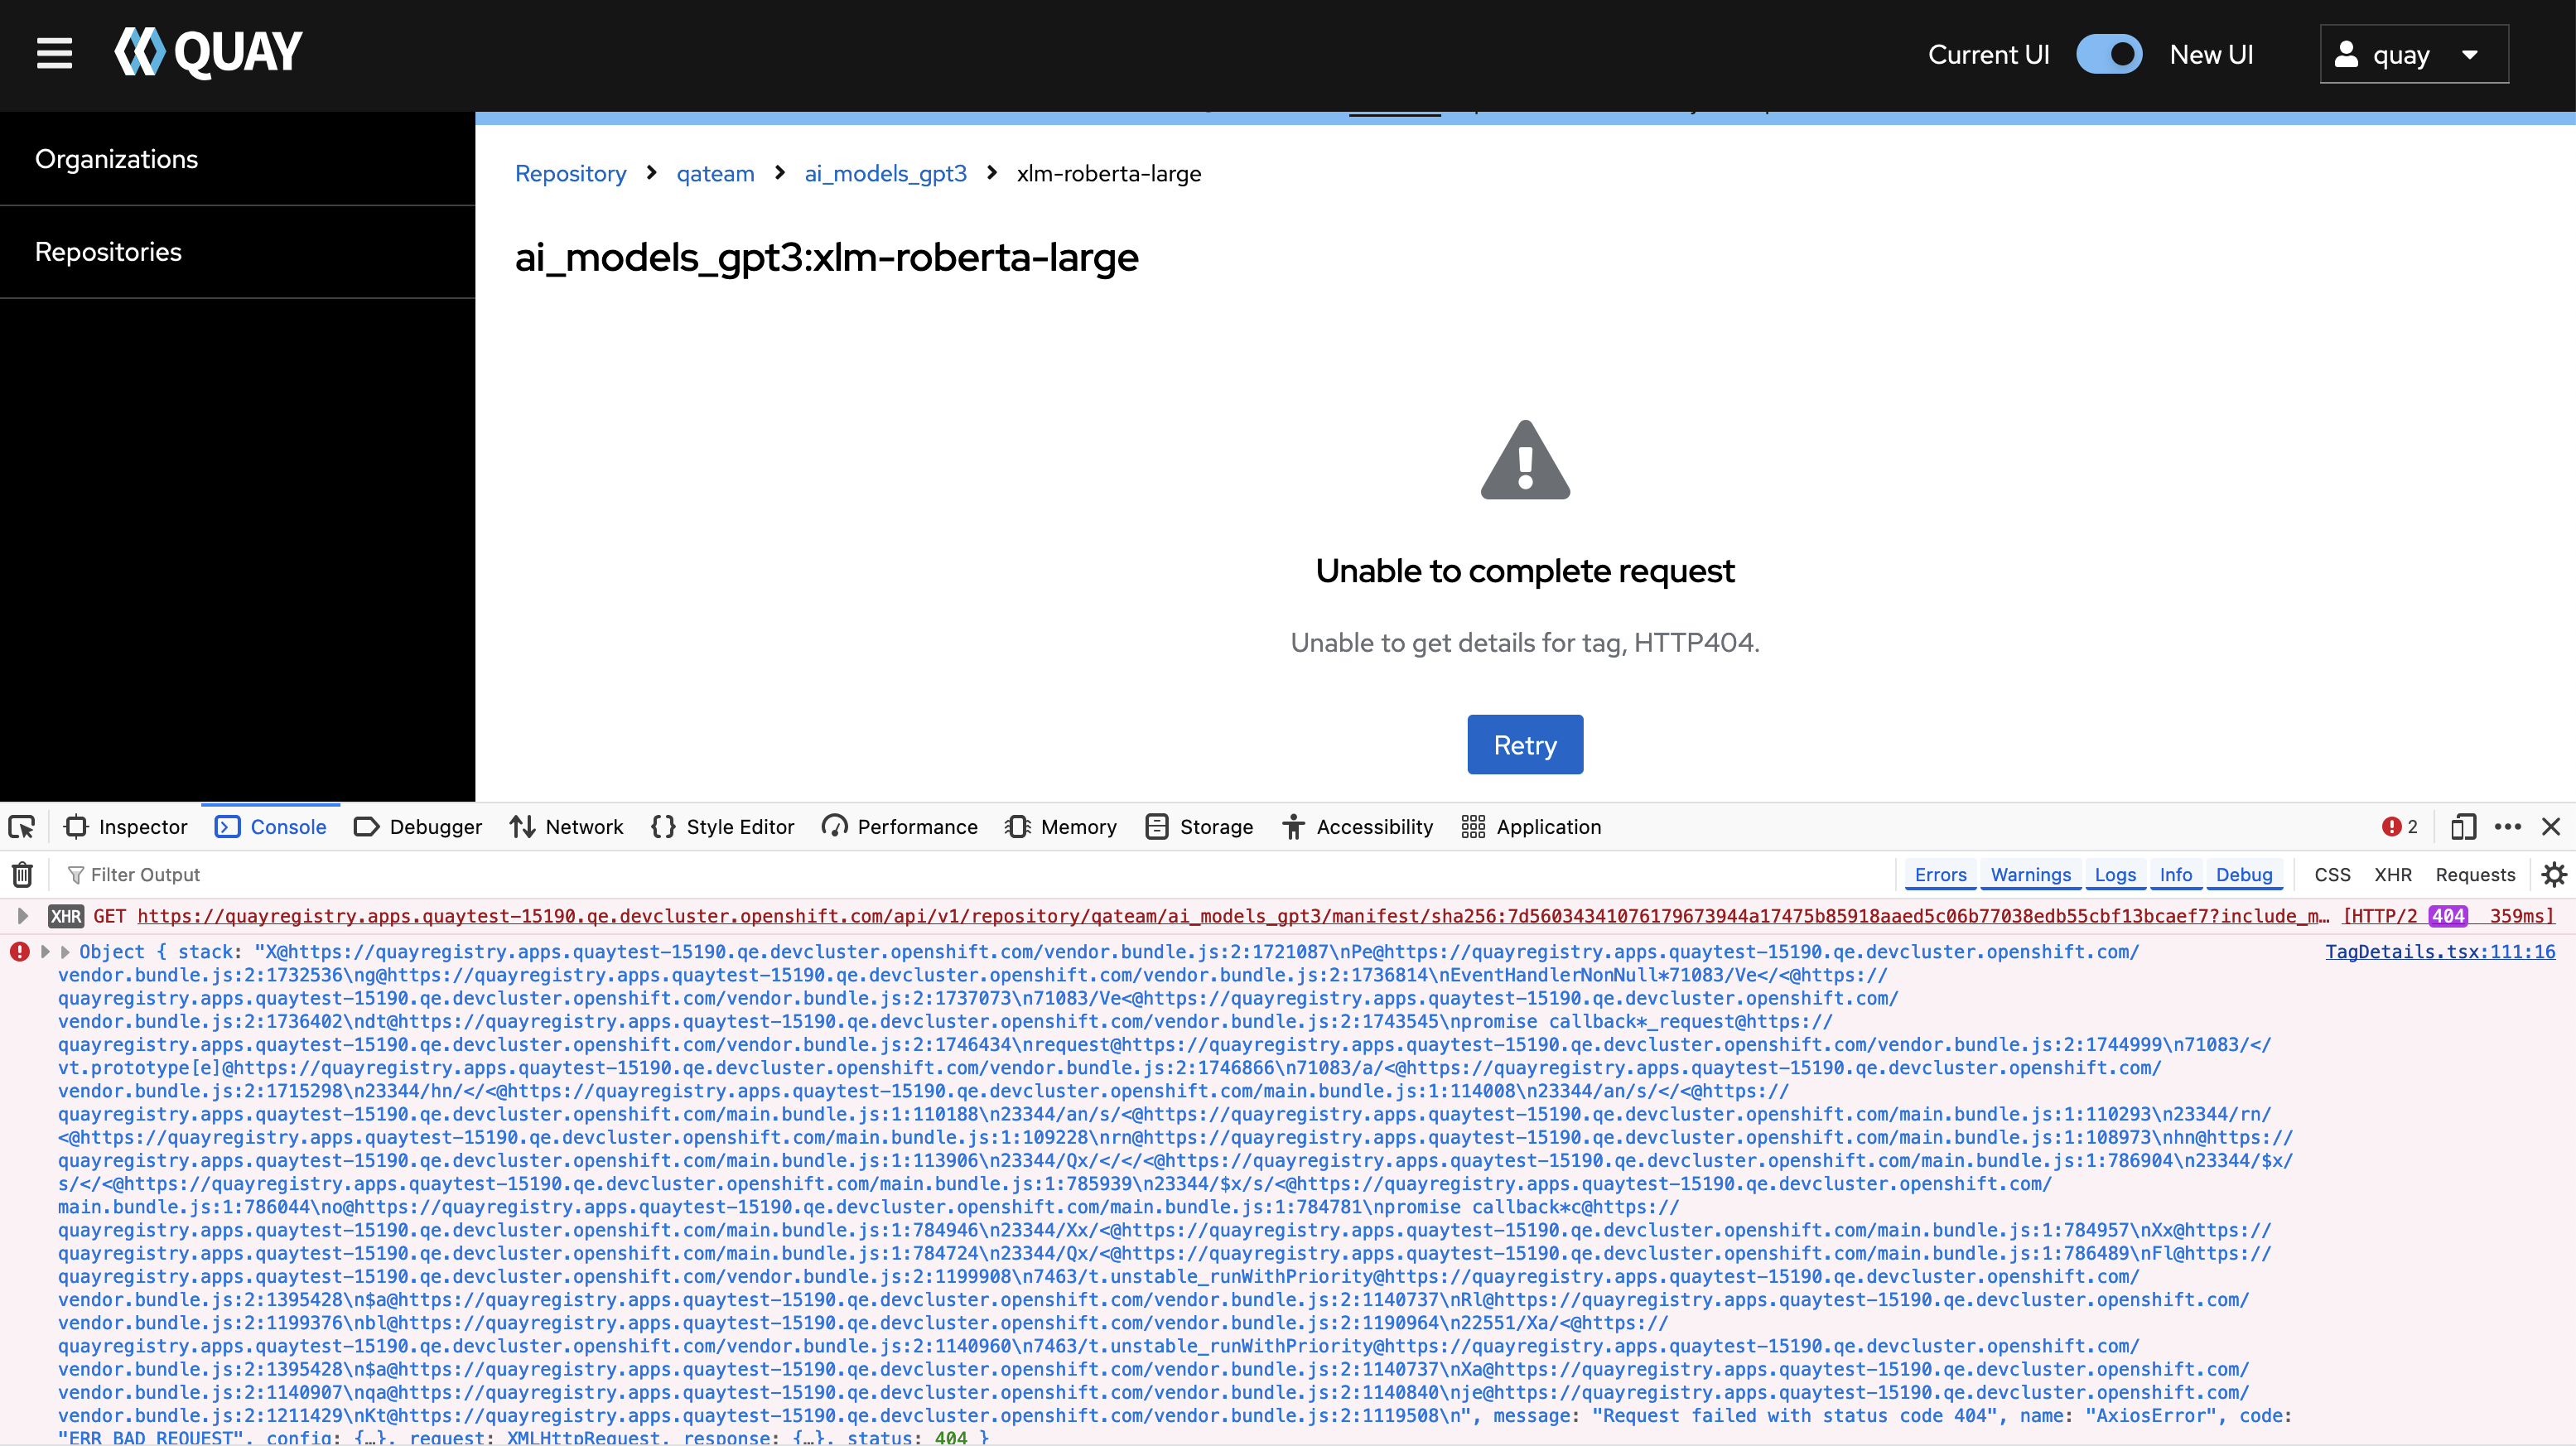This screenshot has height=1446, width=2576.
Task: Expand the XHR GET request row
Action: tap(22, 916)
